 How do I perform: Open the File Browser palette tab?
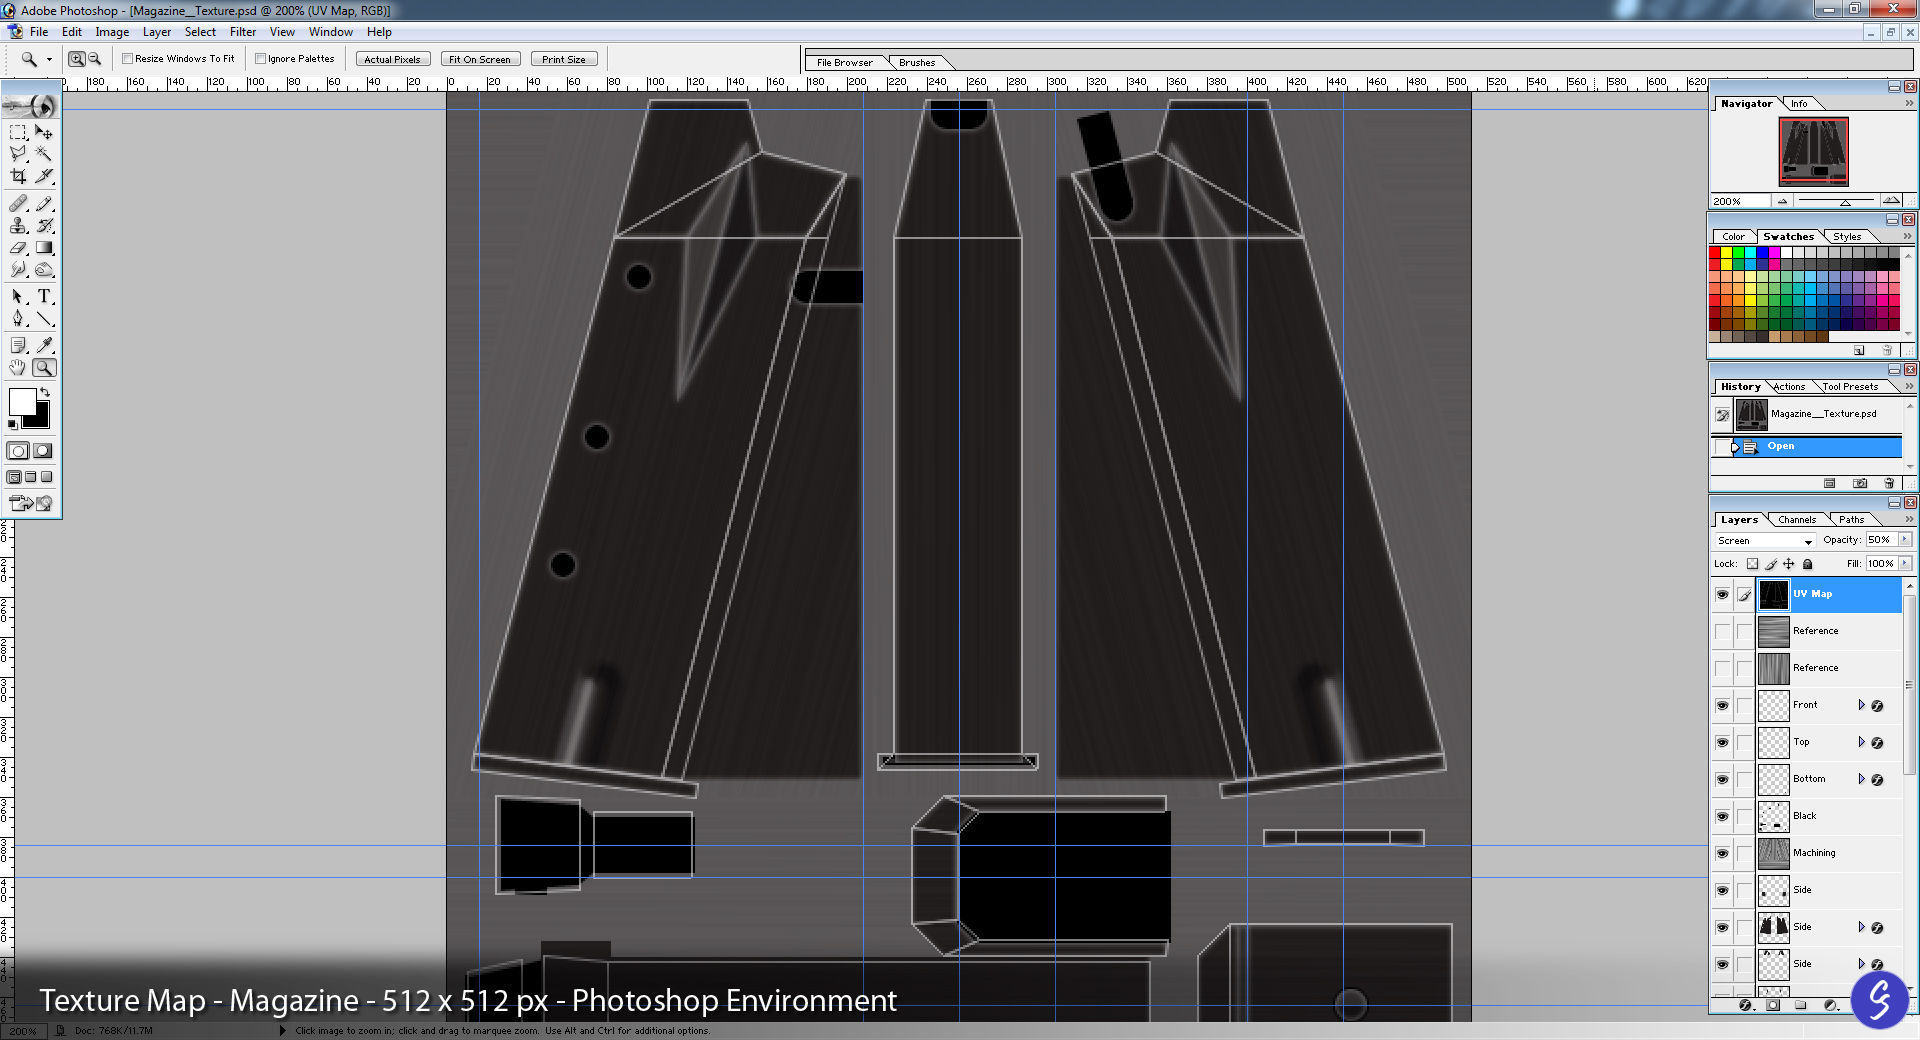pyautogui.click(x=845, y=62)
